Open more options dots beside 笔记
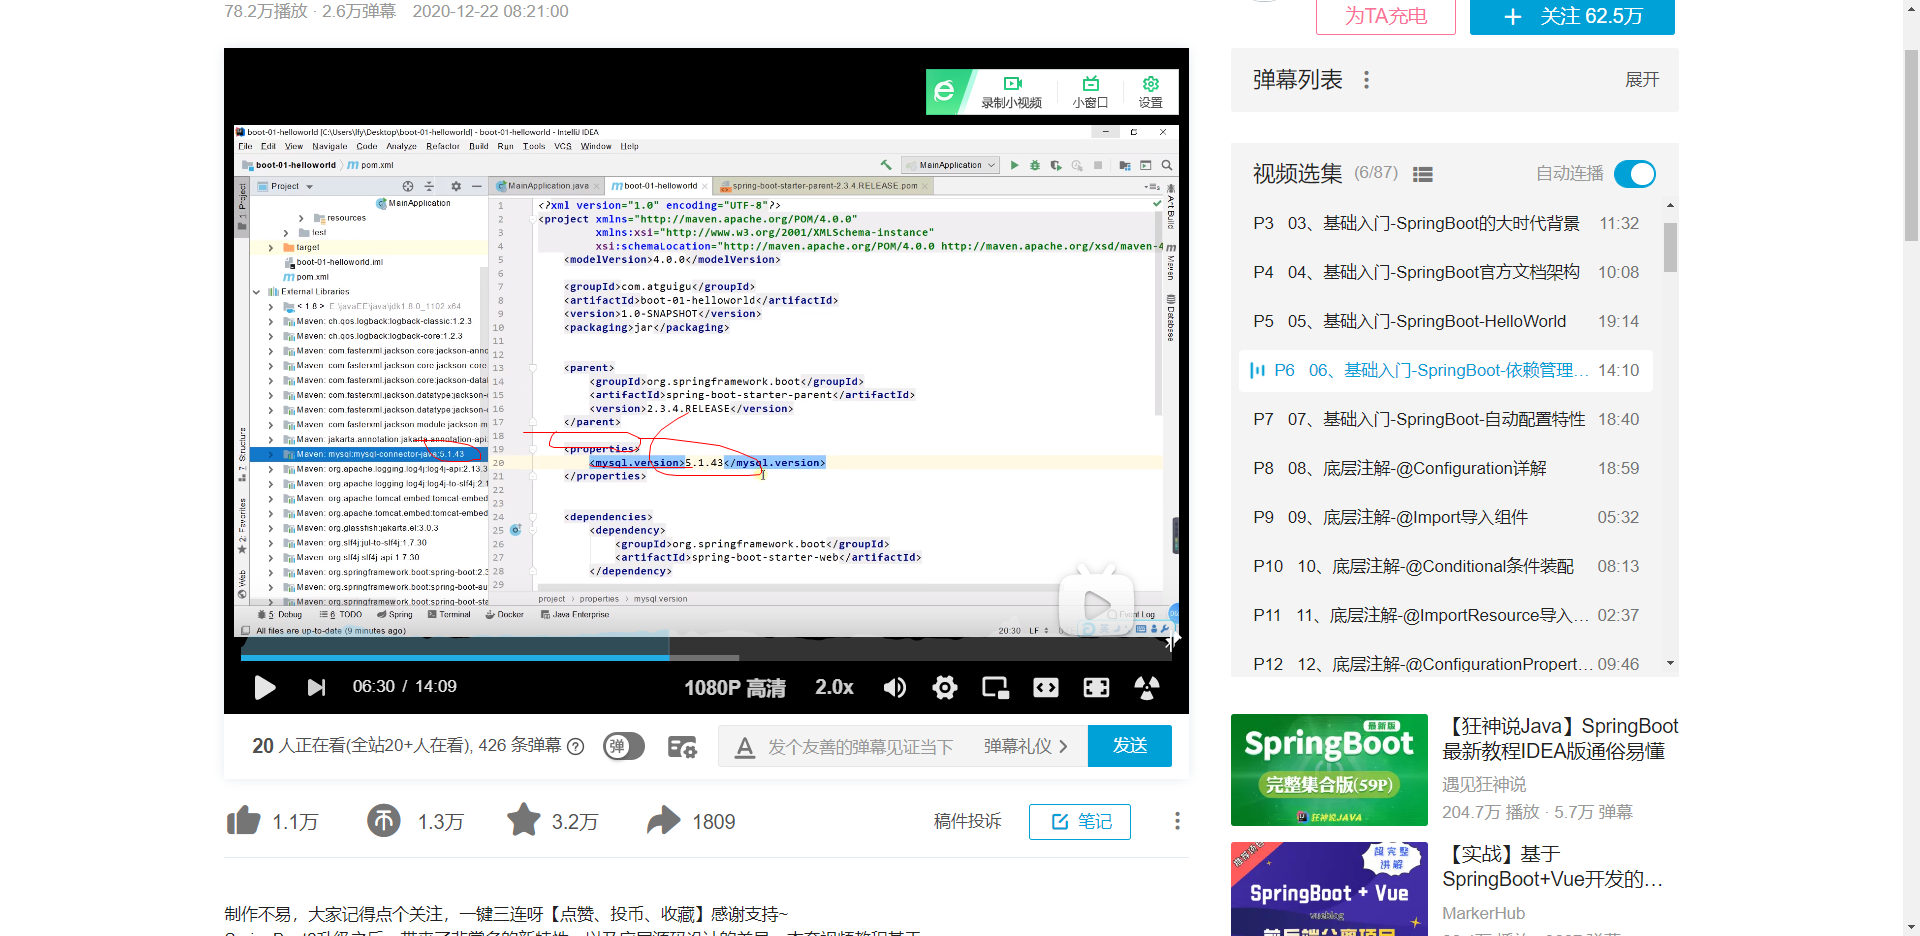Image resolution: width=1920 pixels, height=936 pixels. [x=1177, y=821]
